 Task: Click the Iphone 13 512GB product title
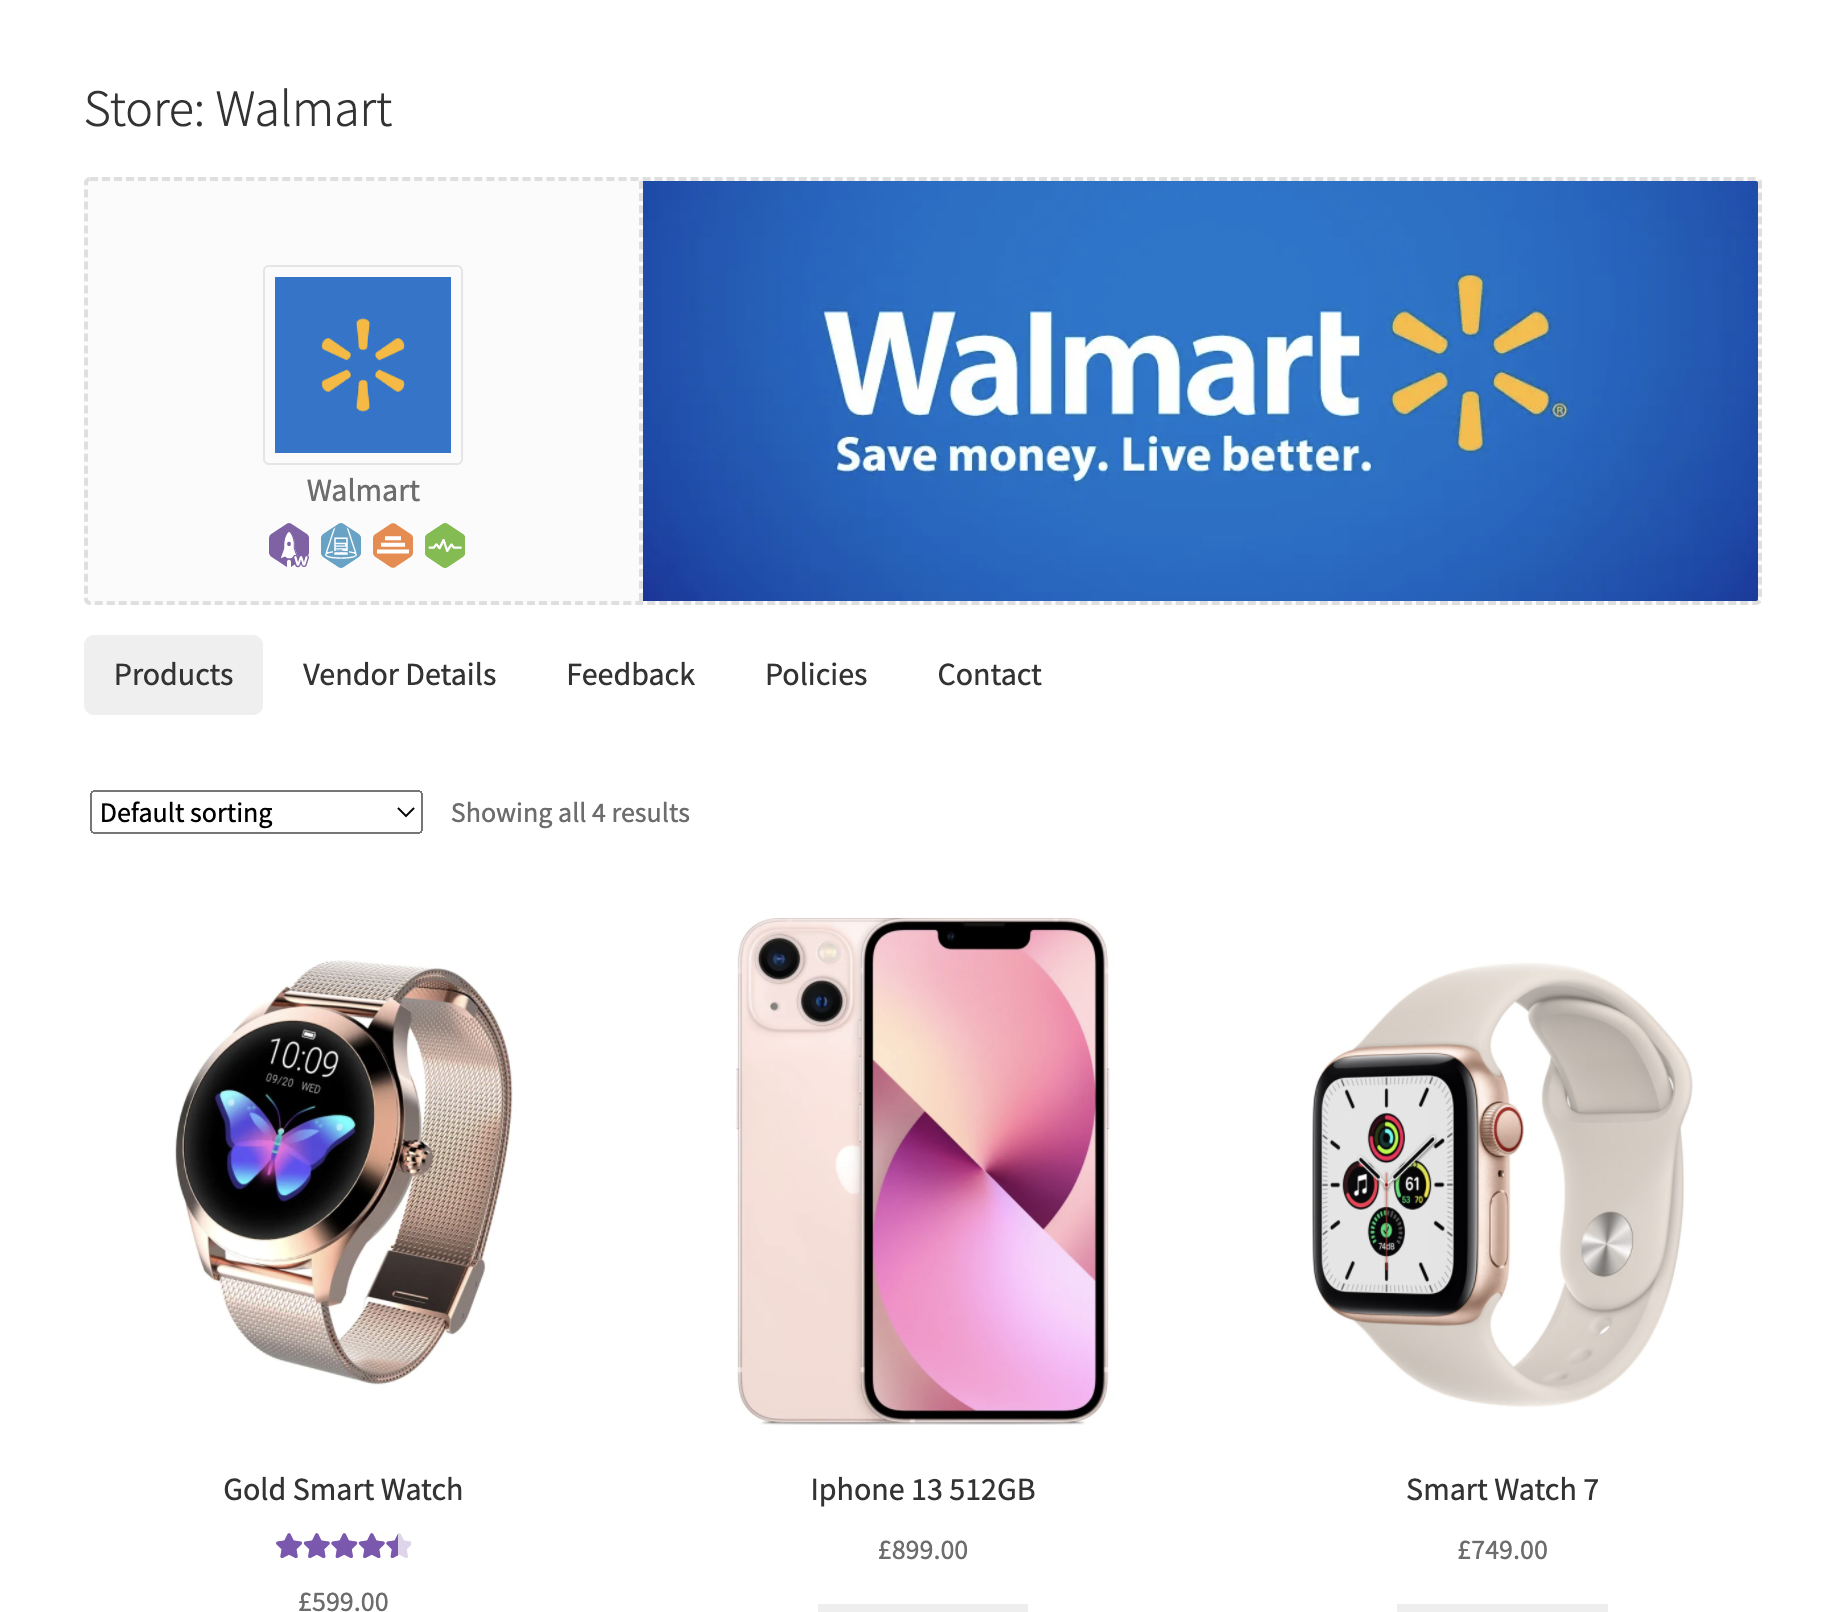922,1490
